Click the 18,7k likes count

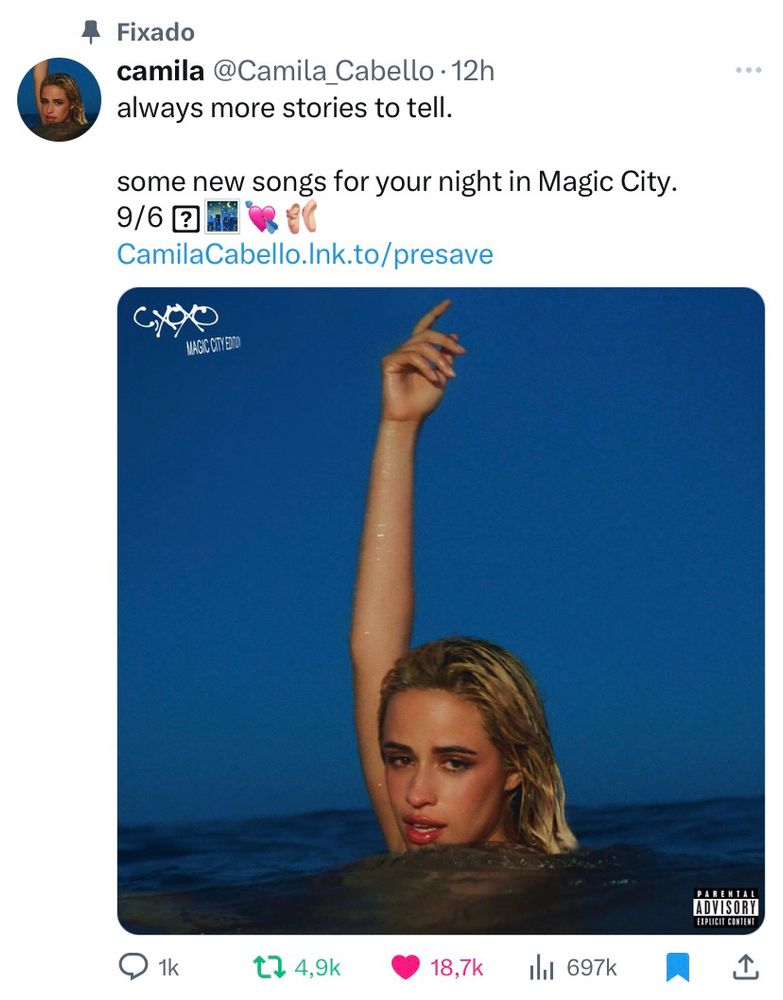[457, 967]
